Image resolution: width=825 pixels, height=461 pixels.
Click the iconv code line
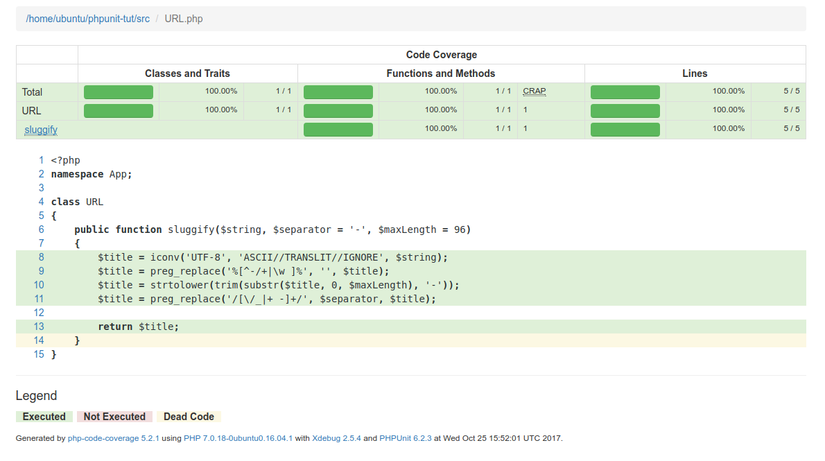pos(273,257)
